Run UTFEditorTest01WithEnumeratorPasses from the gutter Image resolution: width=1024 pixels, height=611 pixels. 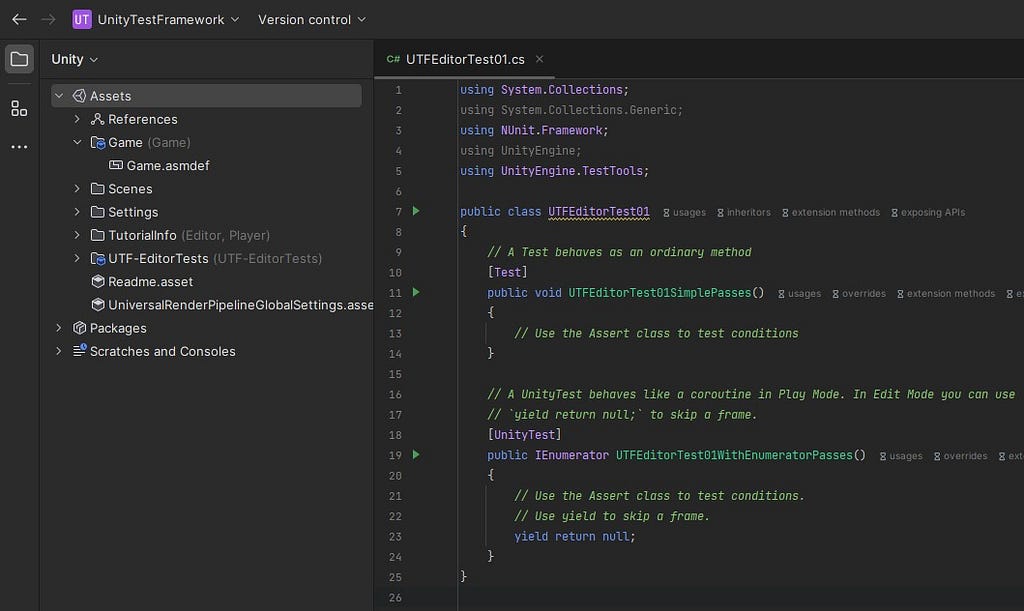(x=416, y=455)
